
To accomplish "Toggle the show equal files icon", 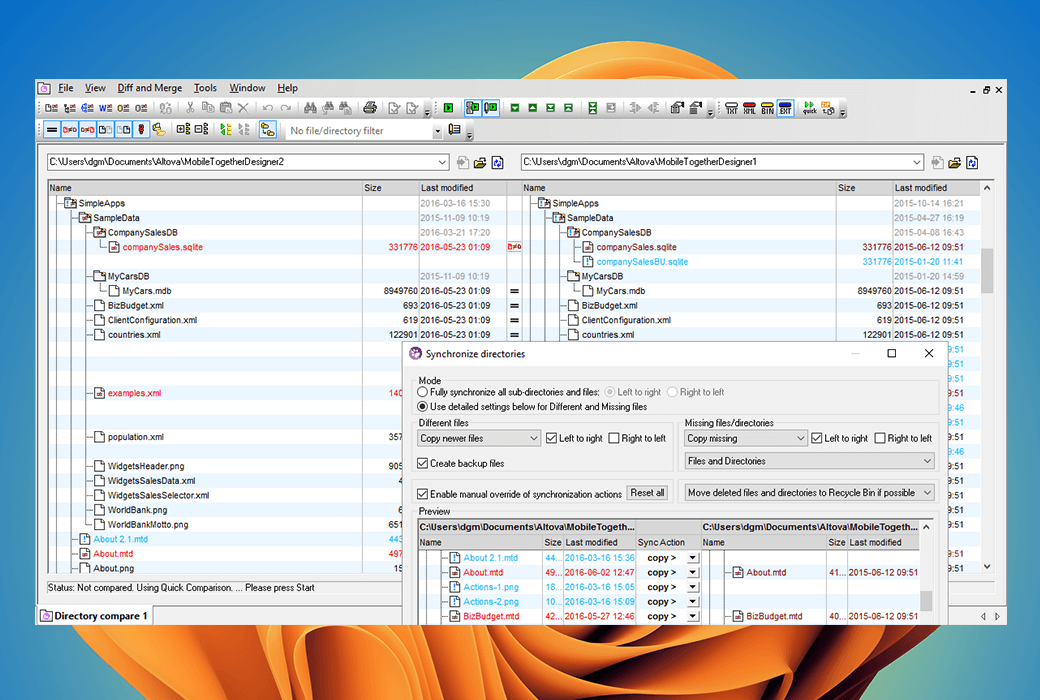I will (52, 130).
